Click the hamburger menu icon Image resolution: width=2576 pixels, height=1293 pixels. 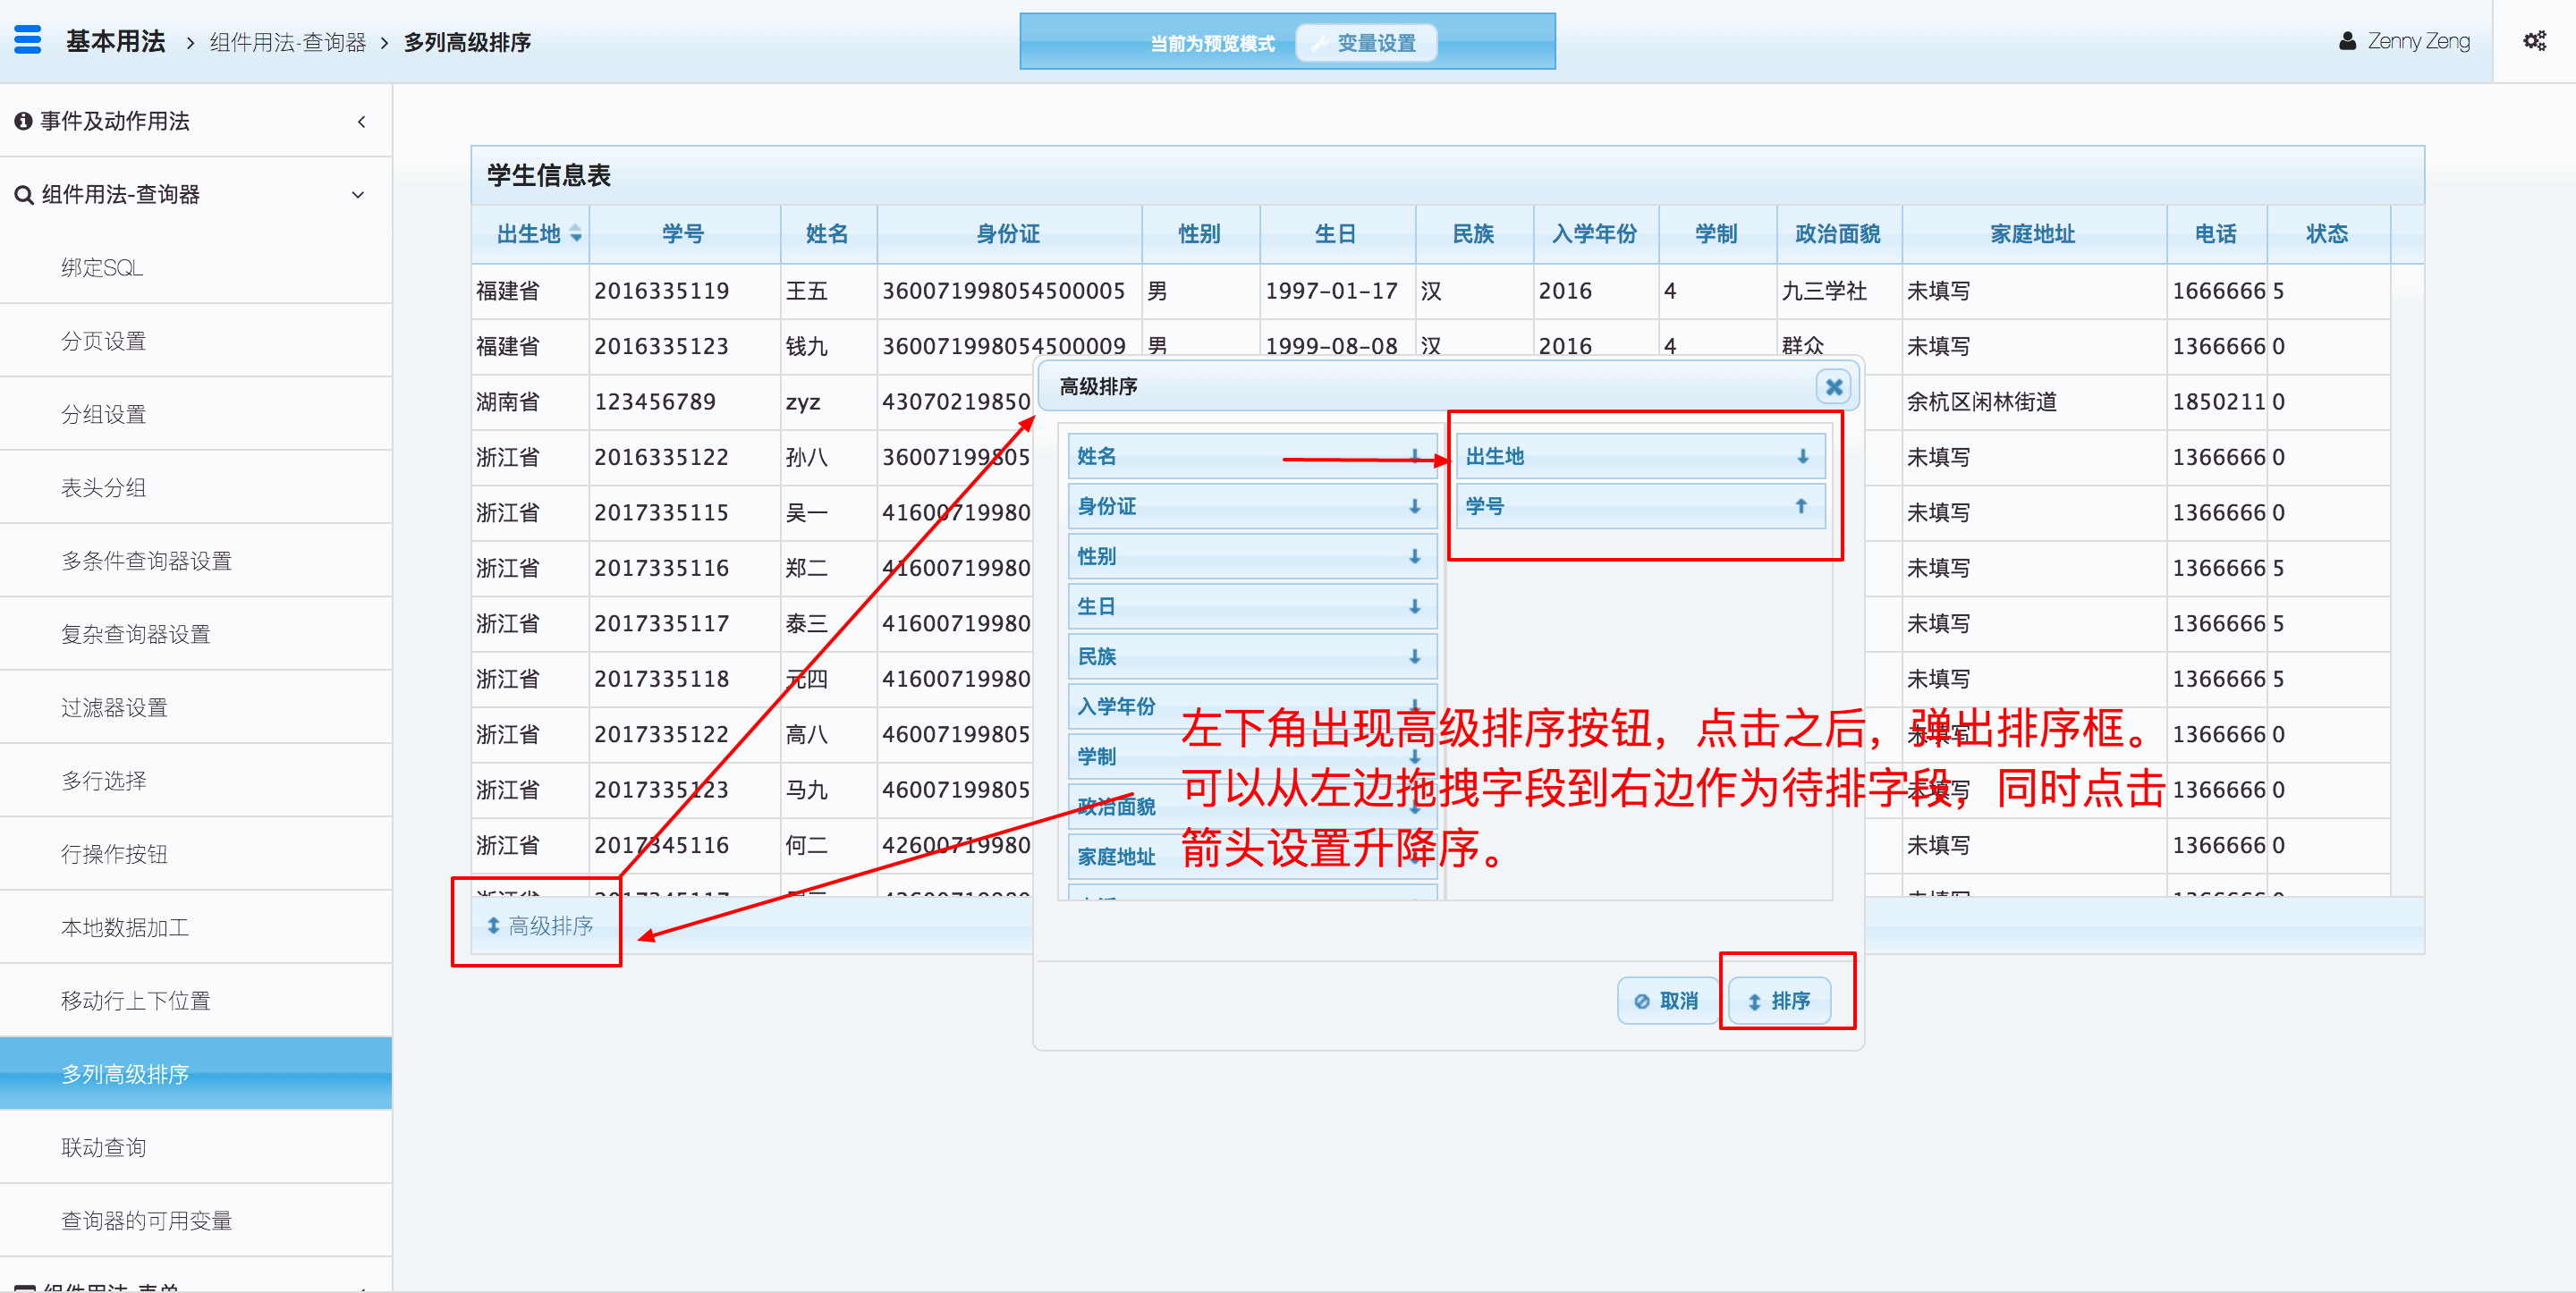click(x=28, y=40)
